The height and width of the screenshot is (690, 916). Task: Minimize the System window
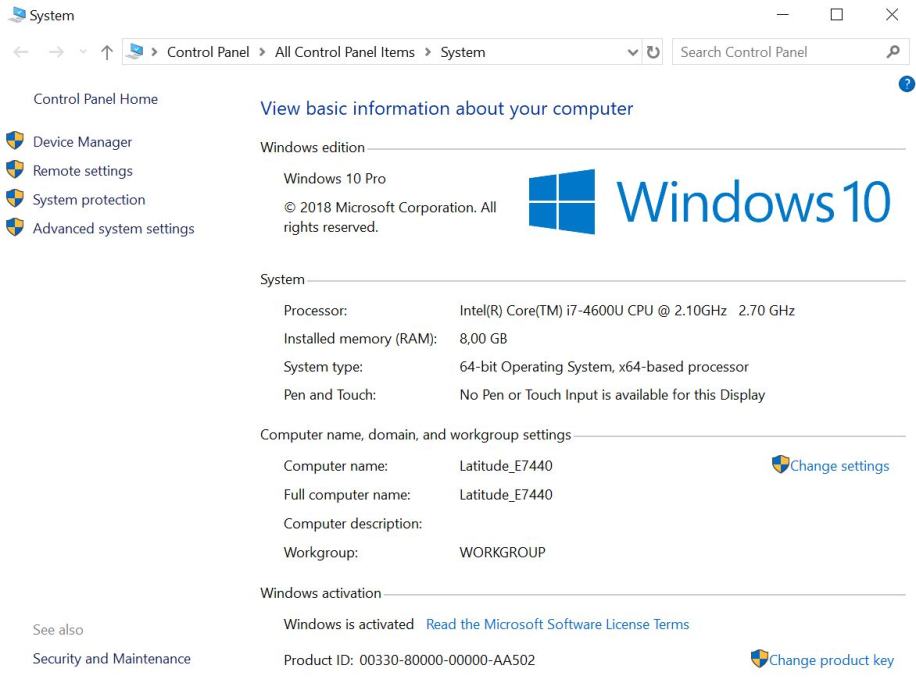pyautogui.click(x=783, y=15)
